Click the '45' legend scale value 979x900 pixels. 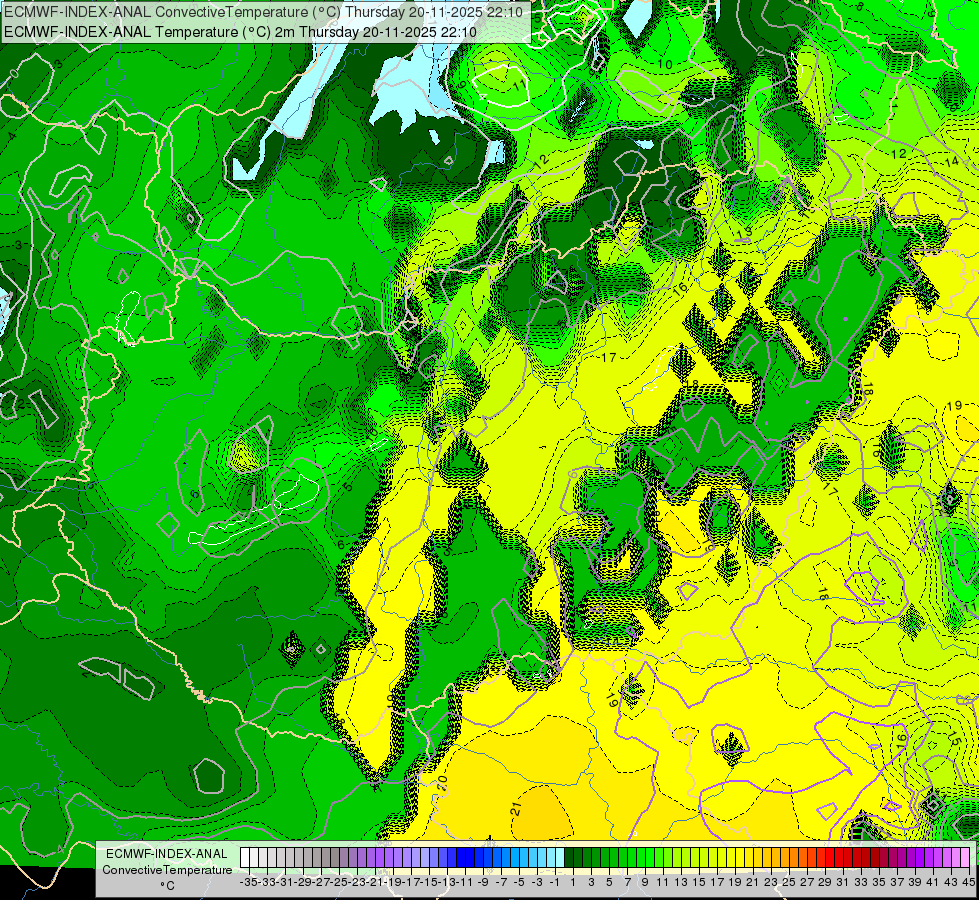click(968, 883)
